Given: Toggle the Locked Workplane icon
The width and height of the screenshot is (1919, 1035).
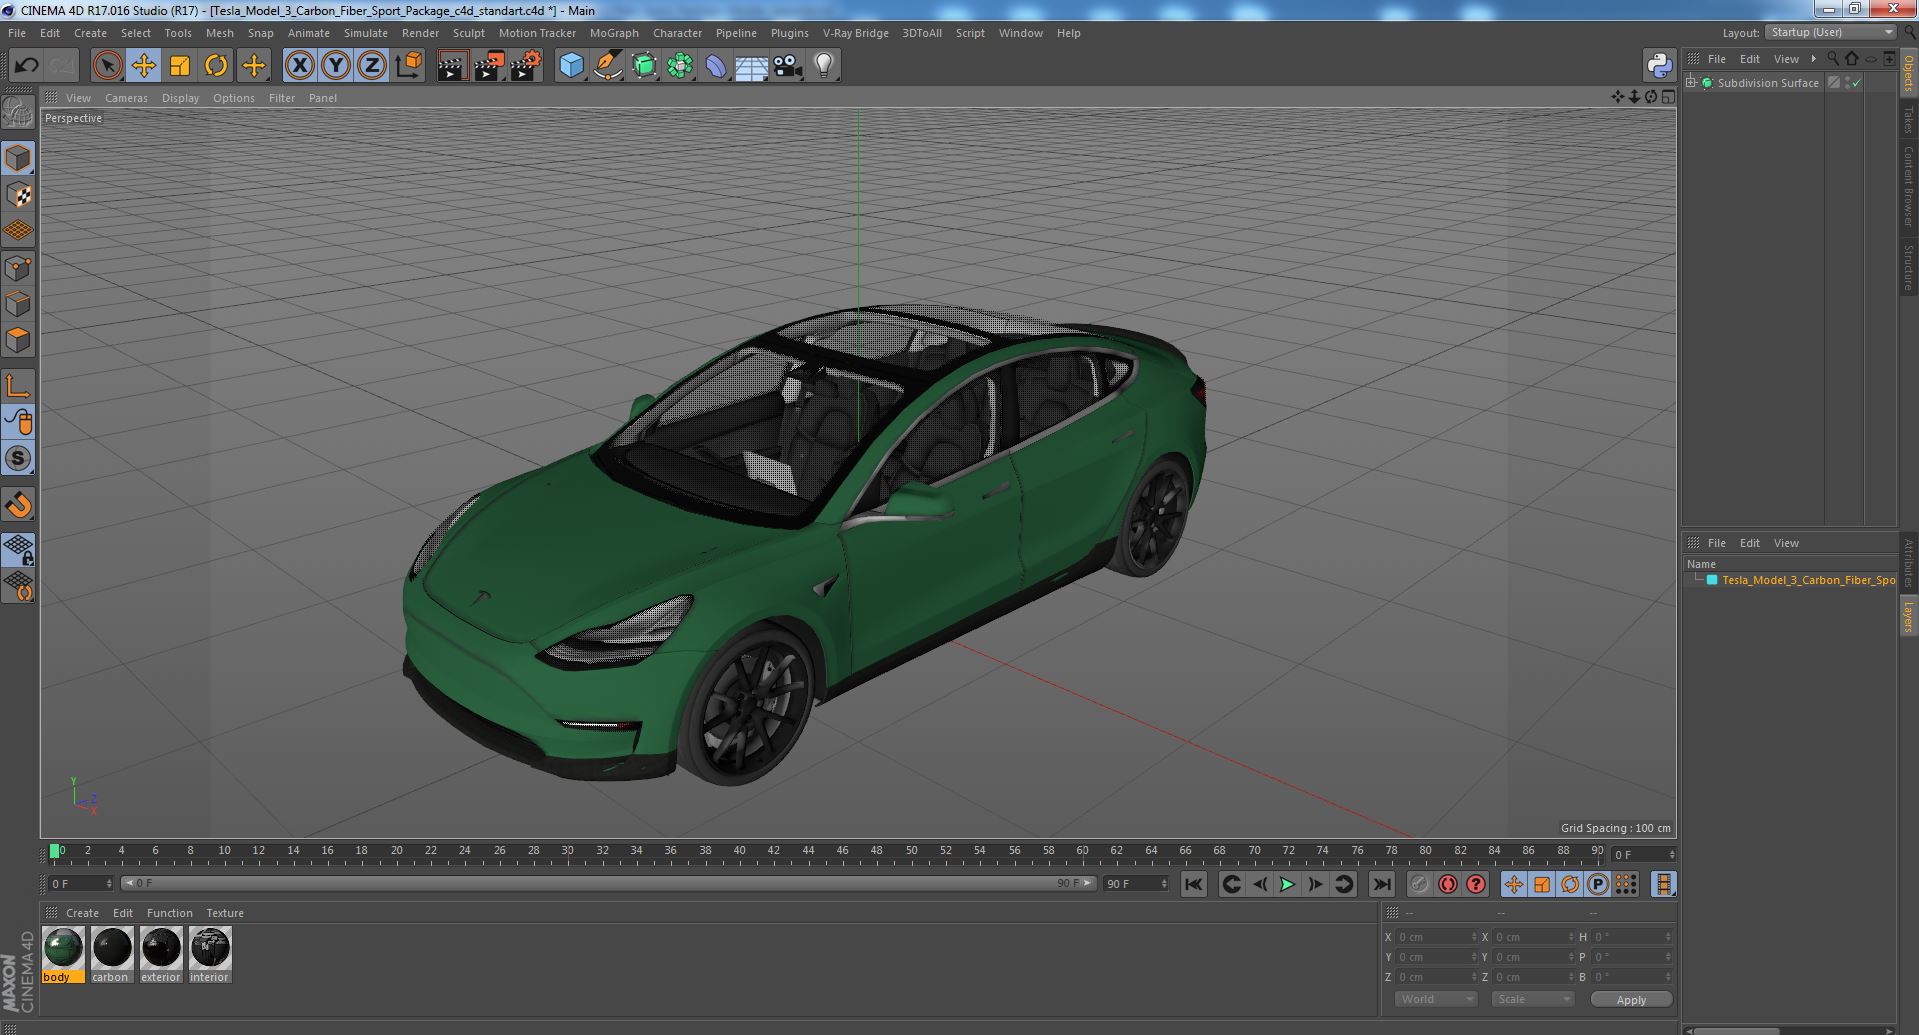Looking at the screenshot, I should [x=18, y=550].
